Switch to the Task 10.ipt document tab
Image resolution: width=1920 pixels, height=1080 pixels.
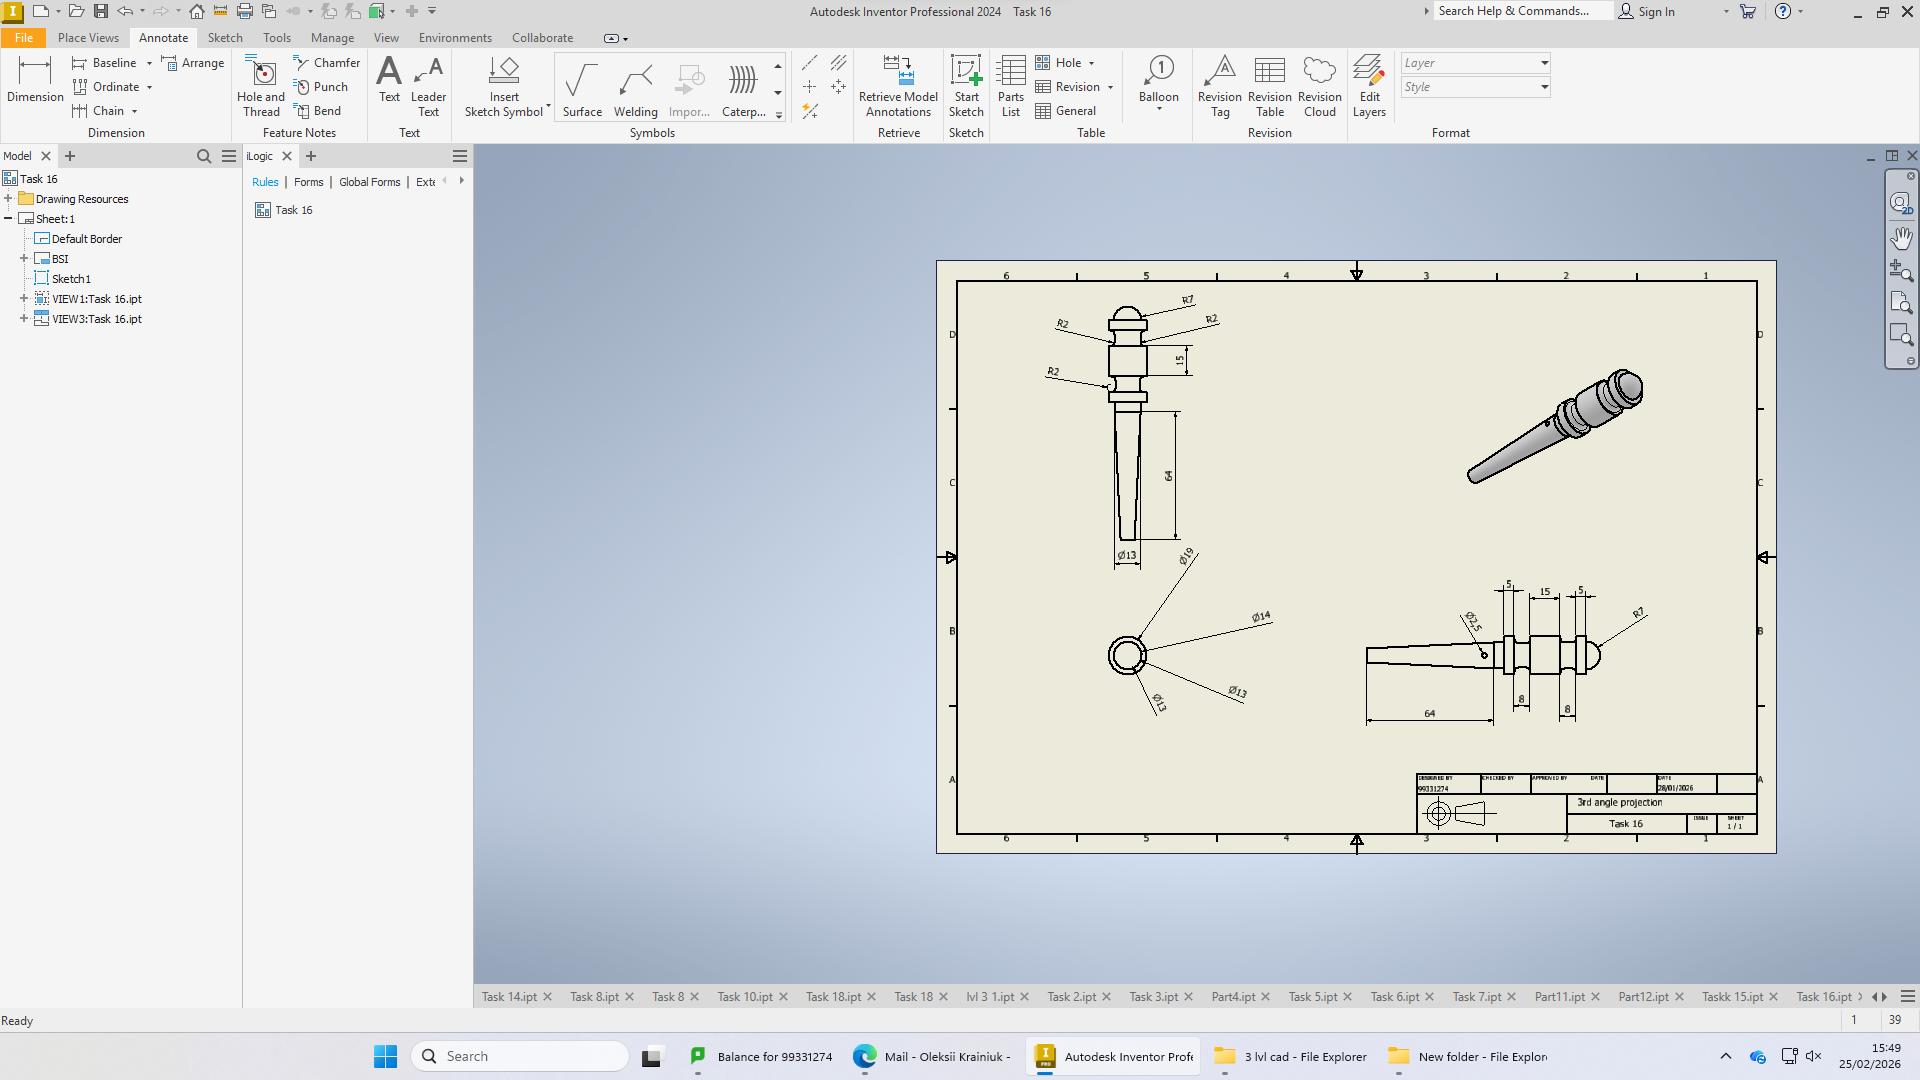pyautogui.click(x=745, y=997)
